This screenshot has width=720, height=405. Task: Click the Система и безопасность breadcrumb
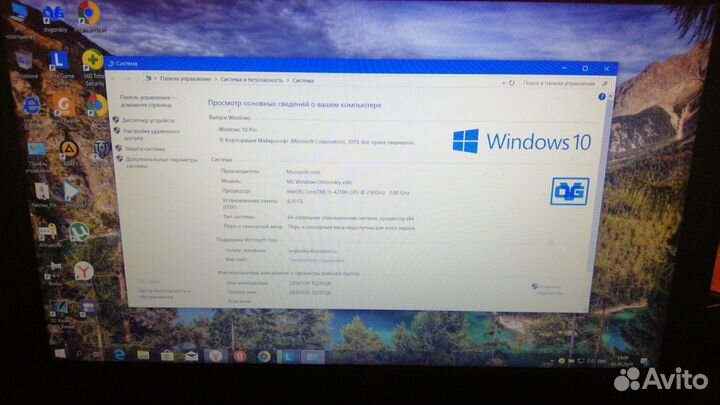(x=252, y=80)
